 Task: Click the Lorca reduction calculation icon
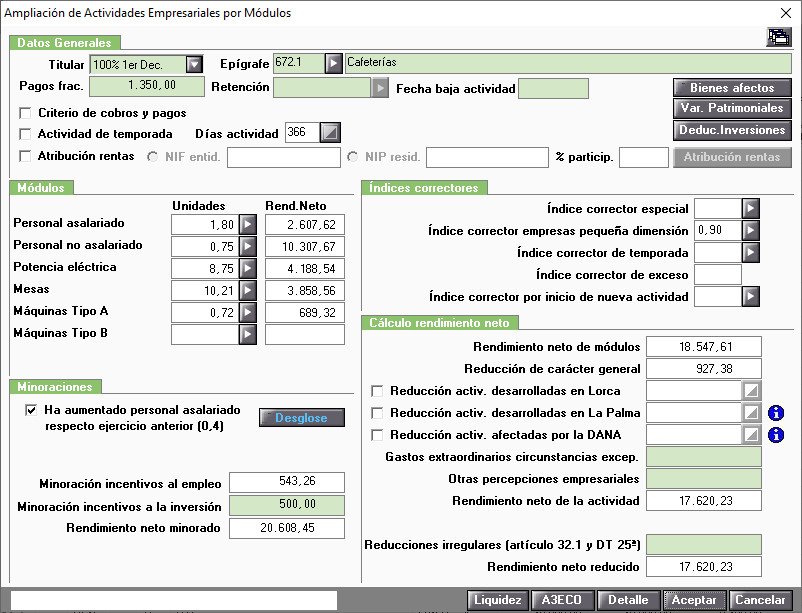[751, 391]
